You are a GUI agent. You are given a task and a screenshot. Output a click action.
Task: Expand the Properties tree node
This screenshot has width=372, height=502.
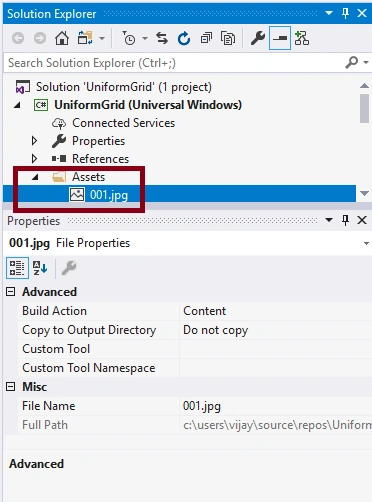click(34, 141)
